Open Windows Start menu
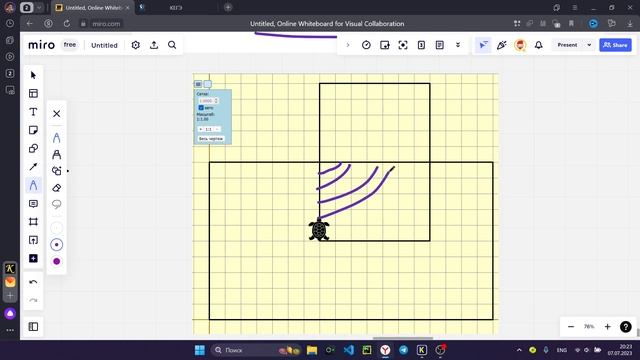Image resolution: width=640 pixels, height=360 pixels. [x=200, y=350]
